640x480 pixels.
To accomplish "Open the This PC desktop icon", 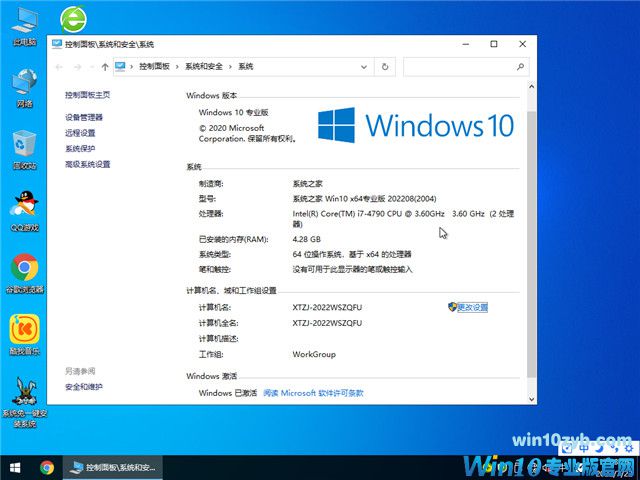I will (x=24, y=26).
